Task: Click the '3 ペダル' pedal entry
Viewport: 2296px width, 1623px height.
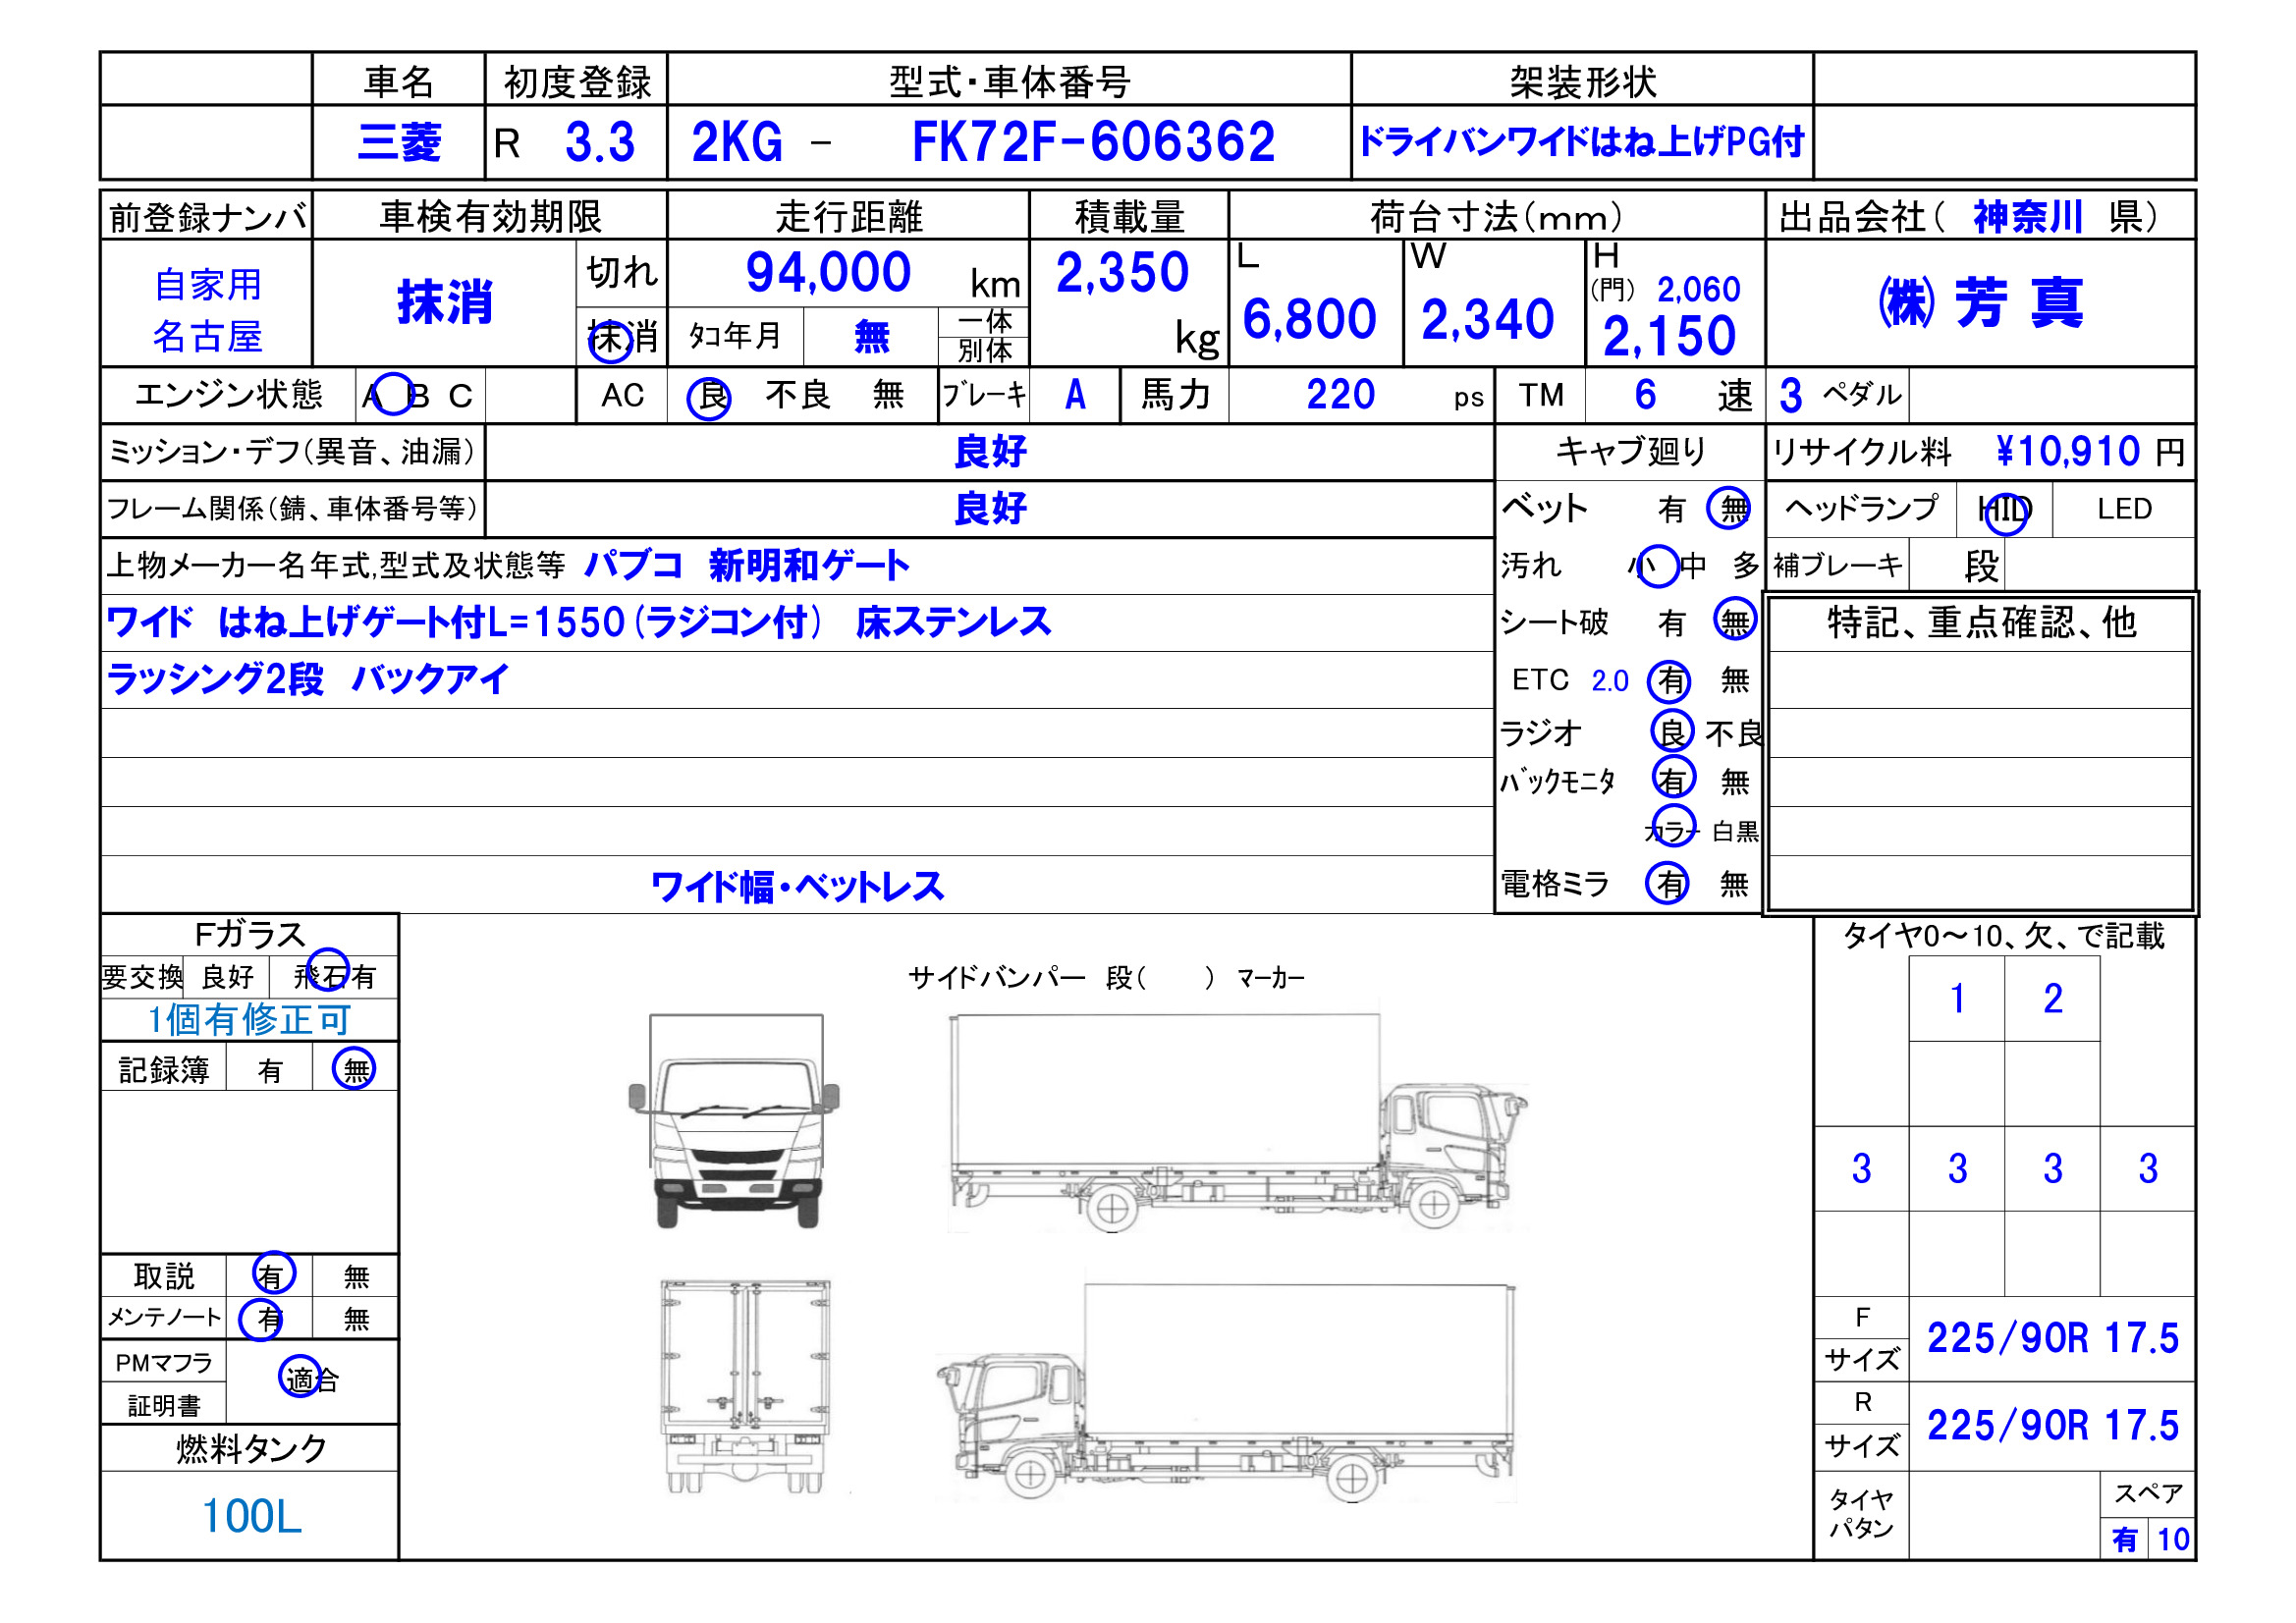Action: 1840,395
